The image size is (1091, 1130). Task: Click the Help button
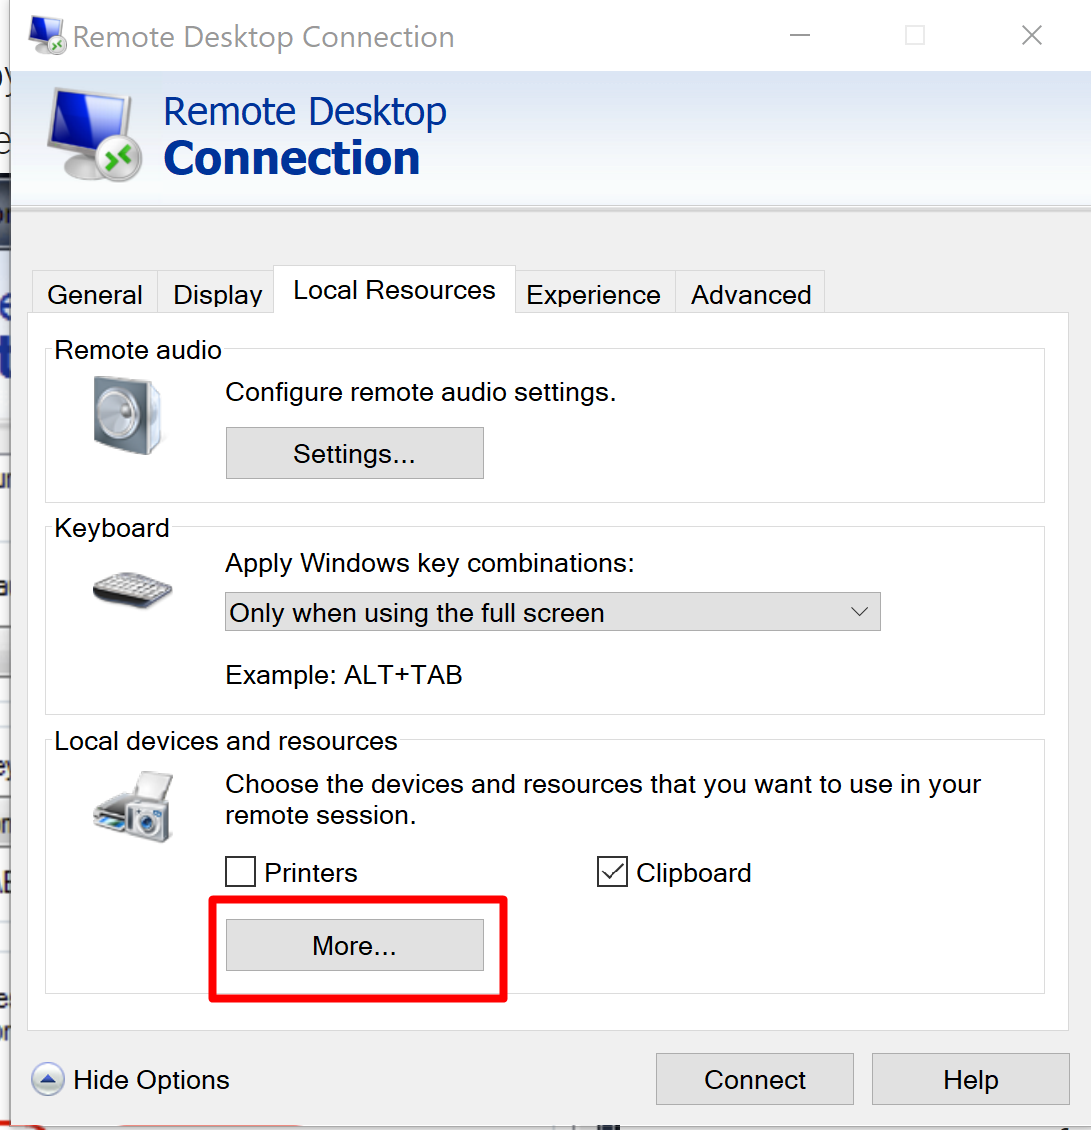tap(970, 1080)
